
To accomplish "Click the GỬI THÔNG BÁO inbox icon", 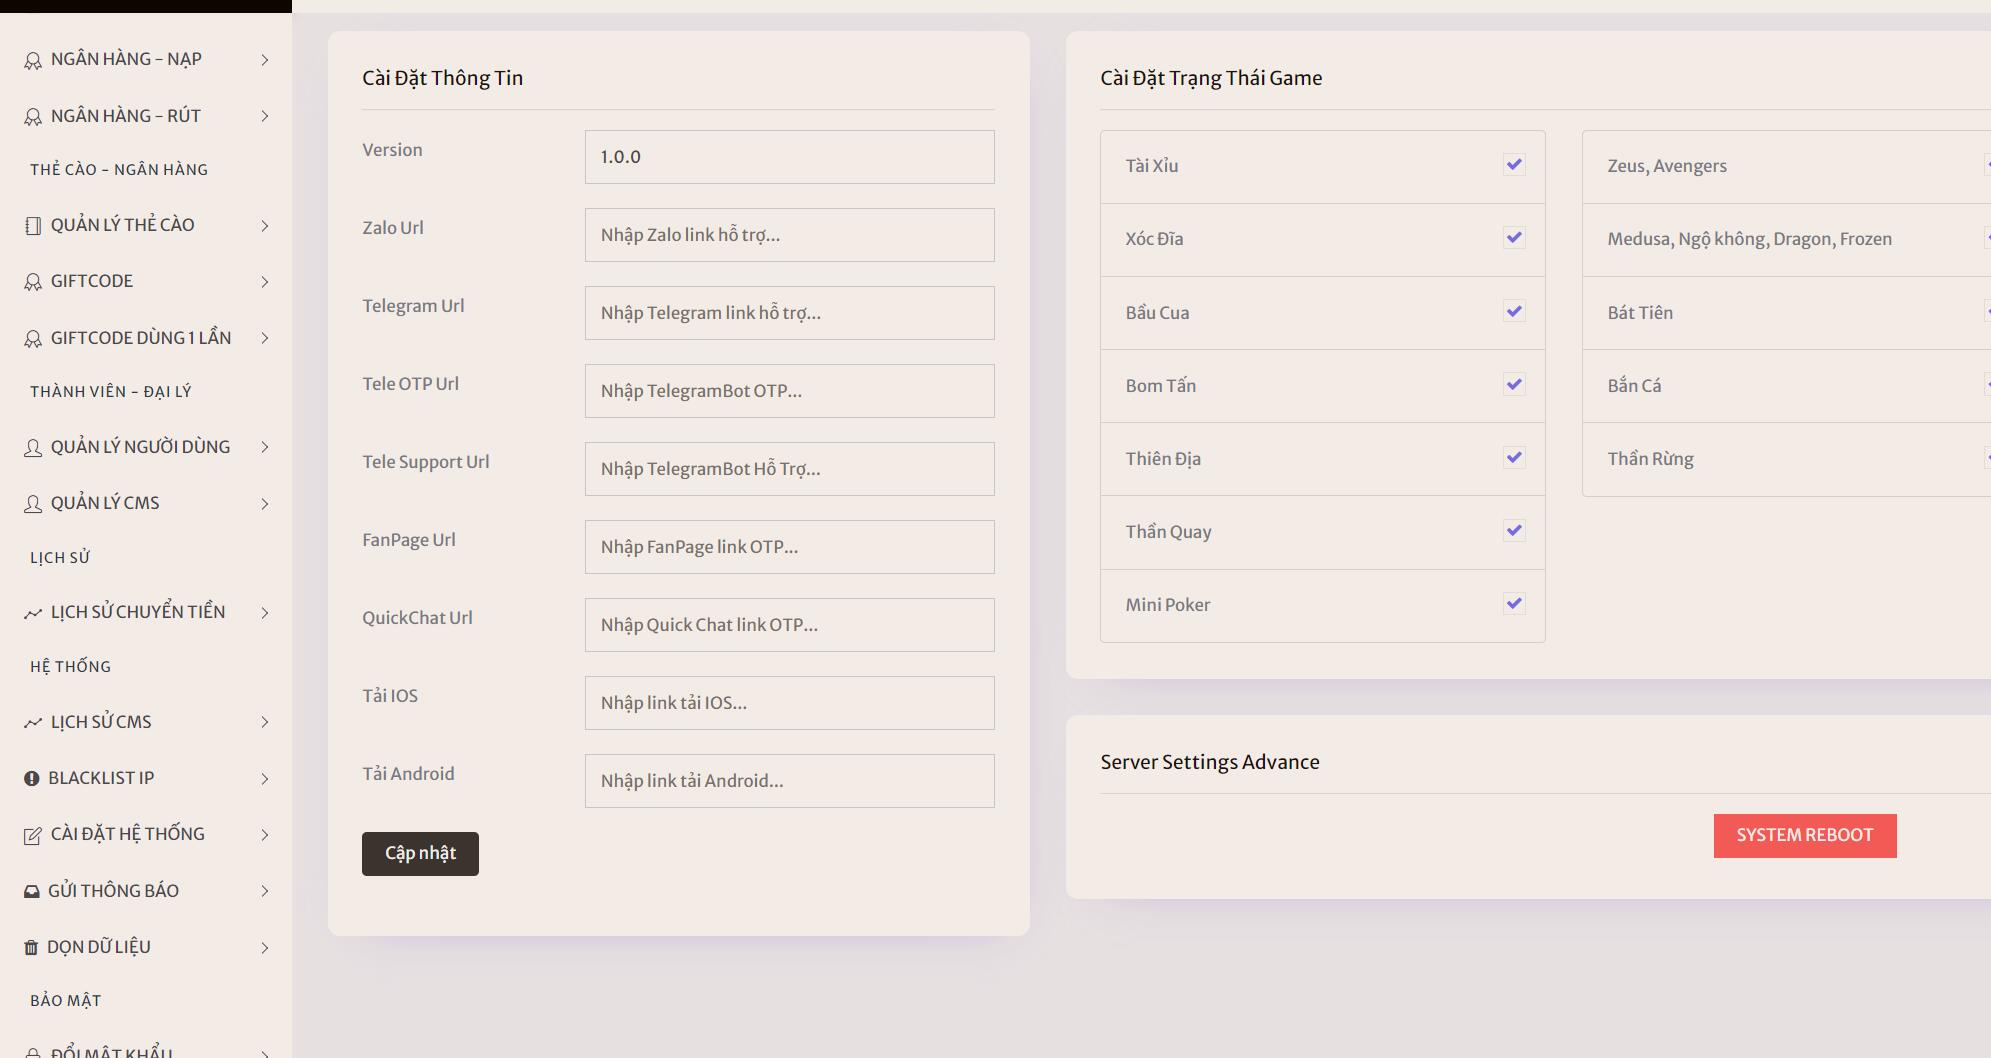I will point(32,892).
